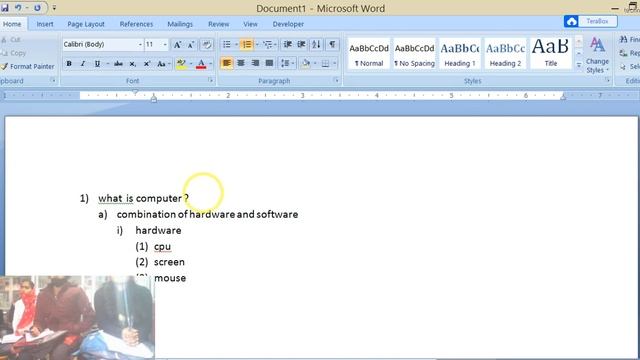The width and height of the screenshot is (640, 360).
Task: Toggle bold formatting
Action: coord(69,64)
